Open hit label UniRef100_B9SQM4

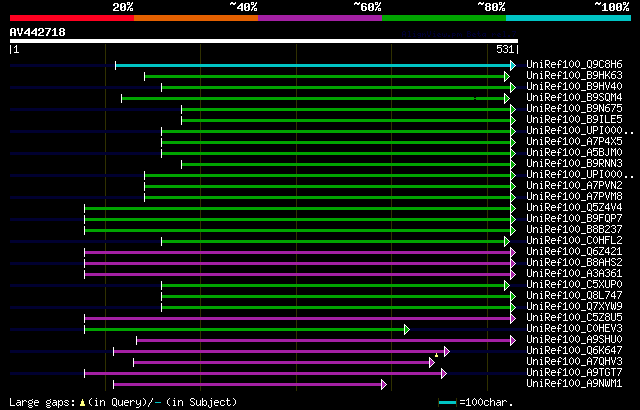pyautogui.click(x=574, y=98)
